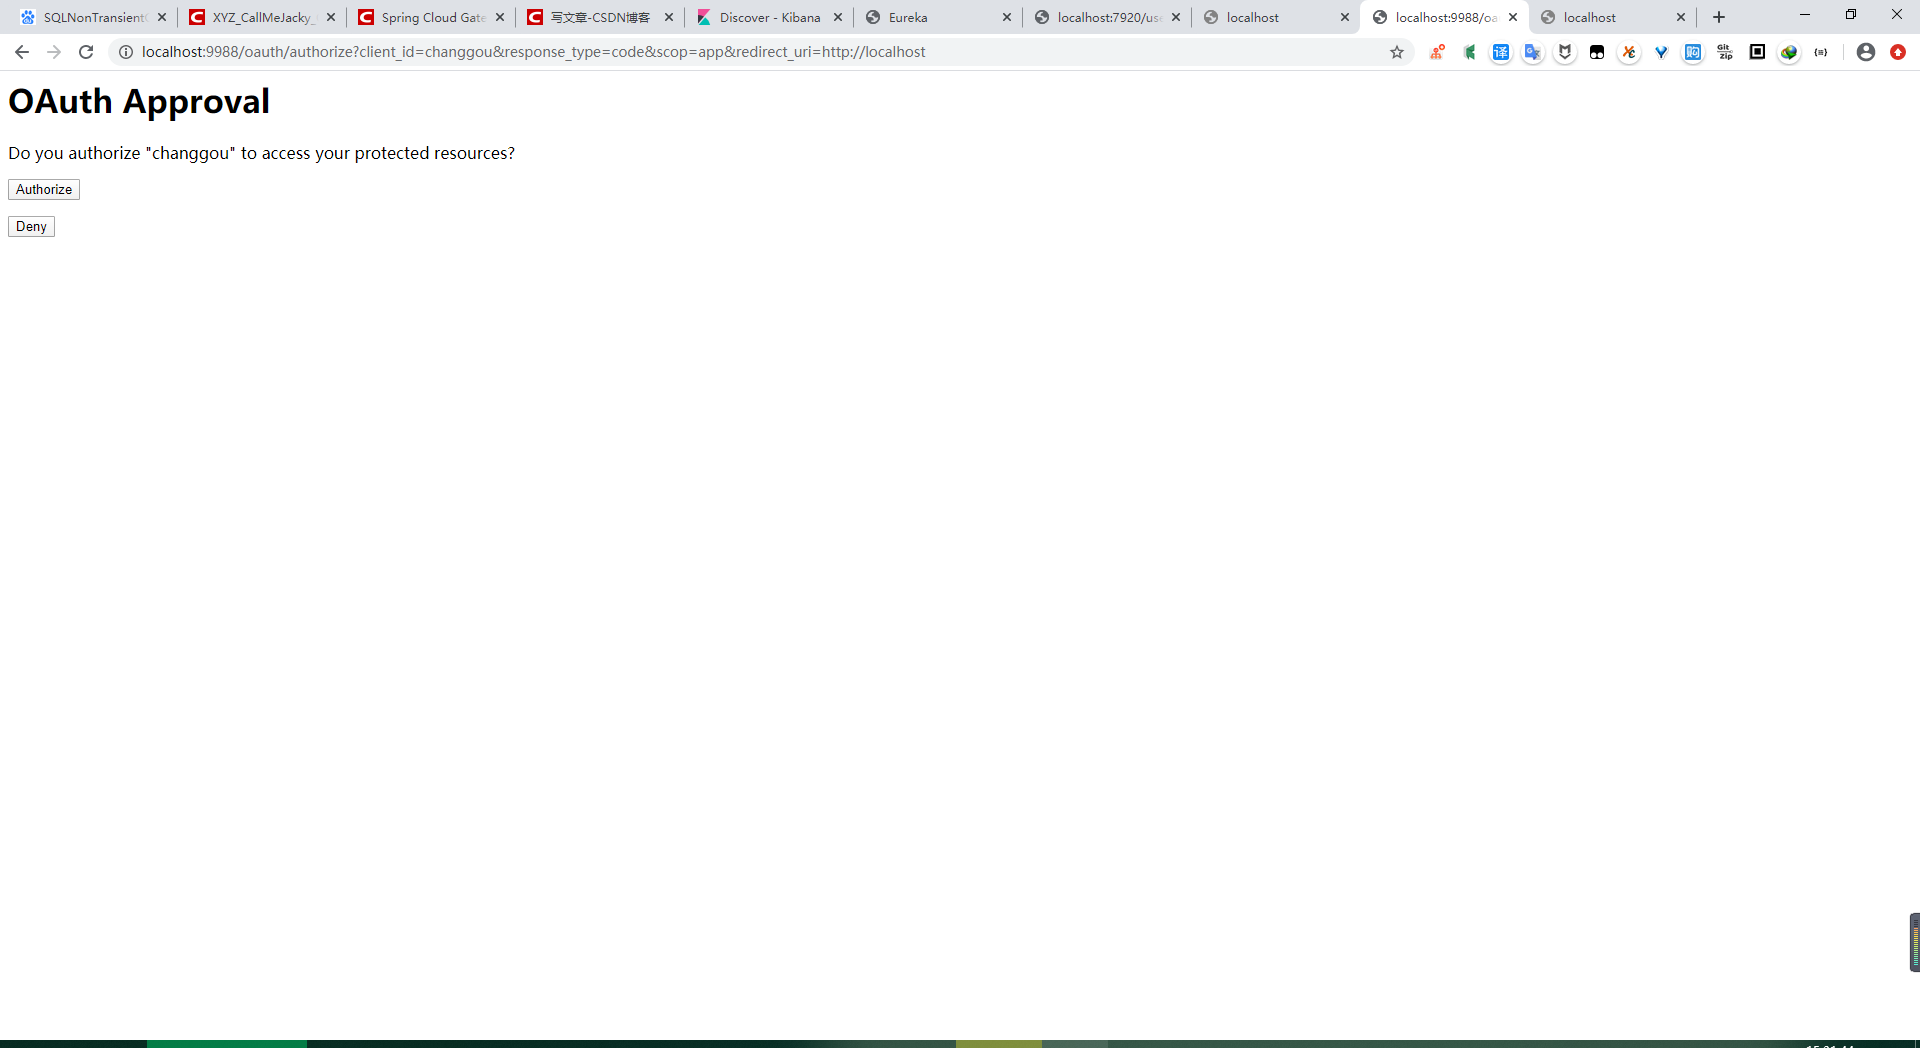Click the authorize changgou question text
The width and height of the screenshot is (1920, 1048).
point(262,153)
